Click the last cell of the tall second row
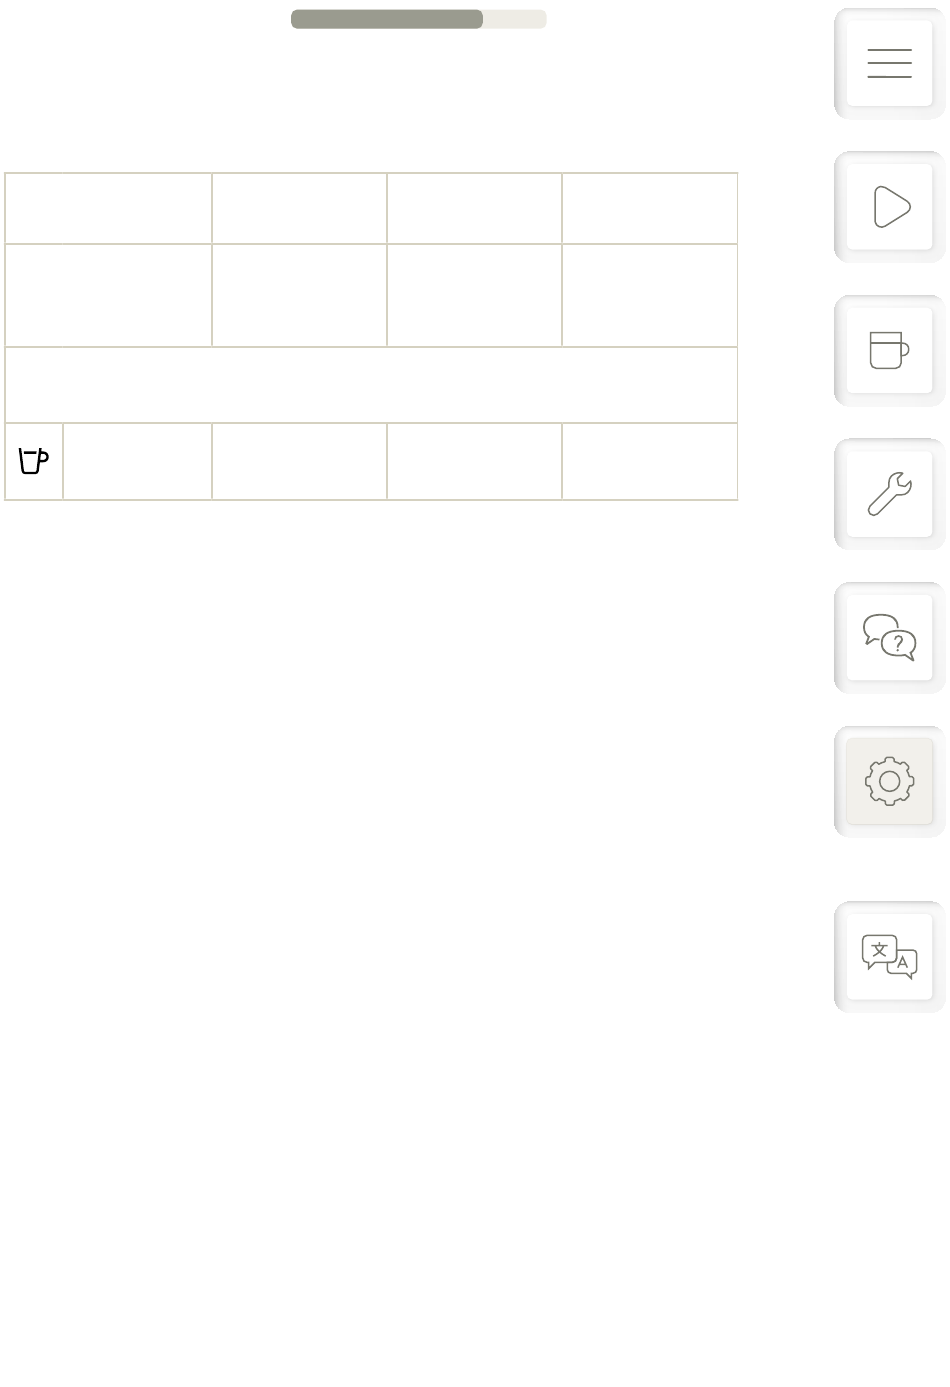The width and height of the screenshot is (950, 1387). pyautogui.click(x=649, y=295)
